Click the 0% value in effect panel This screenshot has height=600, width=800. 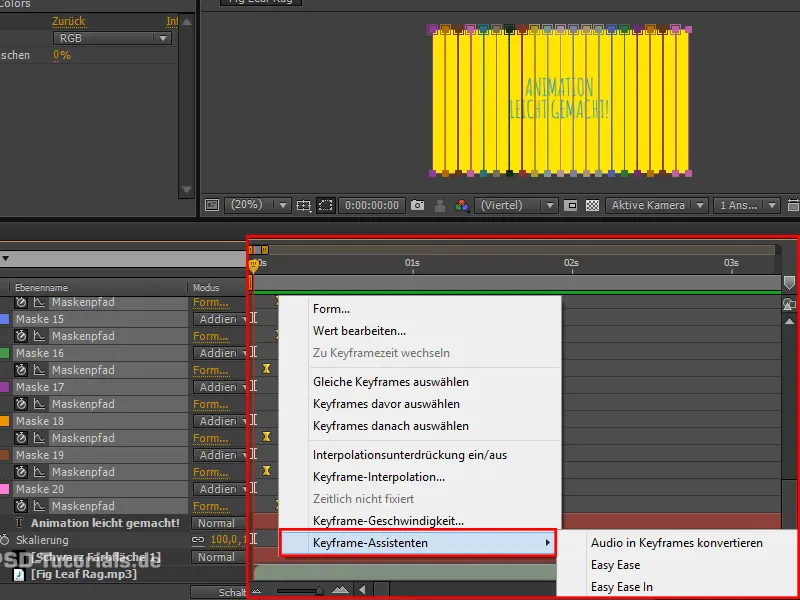coord(61,55)
